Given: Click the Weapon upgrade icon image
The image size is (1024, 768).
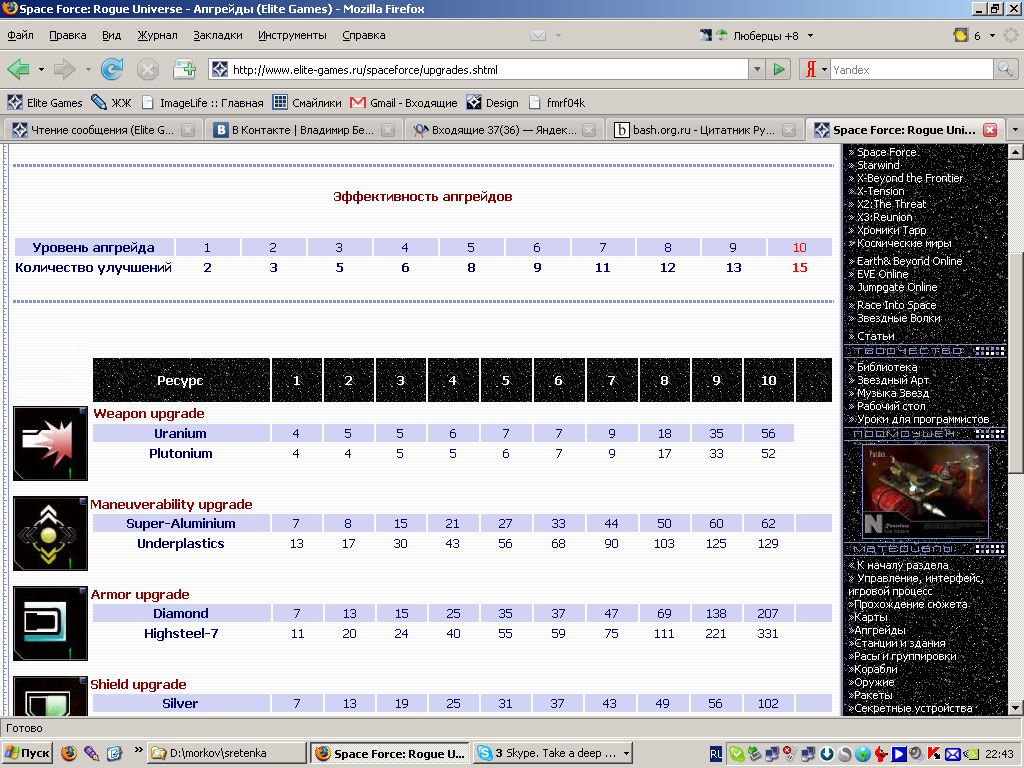Looking at the screenshot, I should (x=50, y=443).
